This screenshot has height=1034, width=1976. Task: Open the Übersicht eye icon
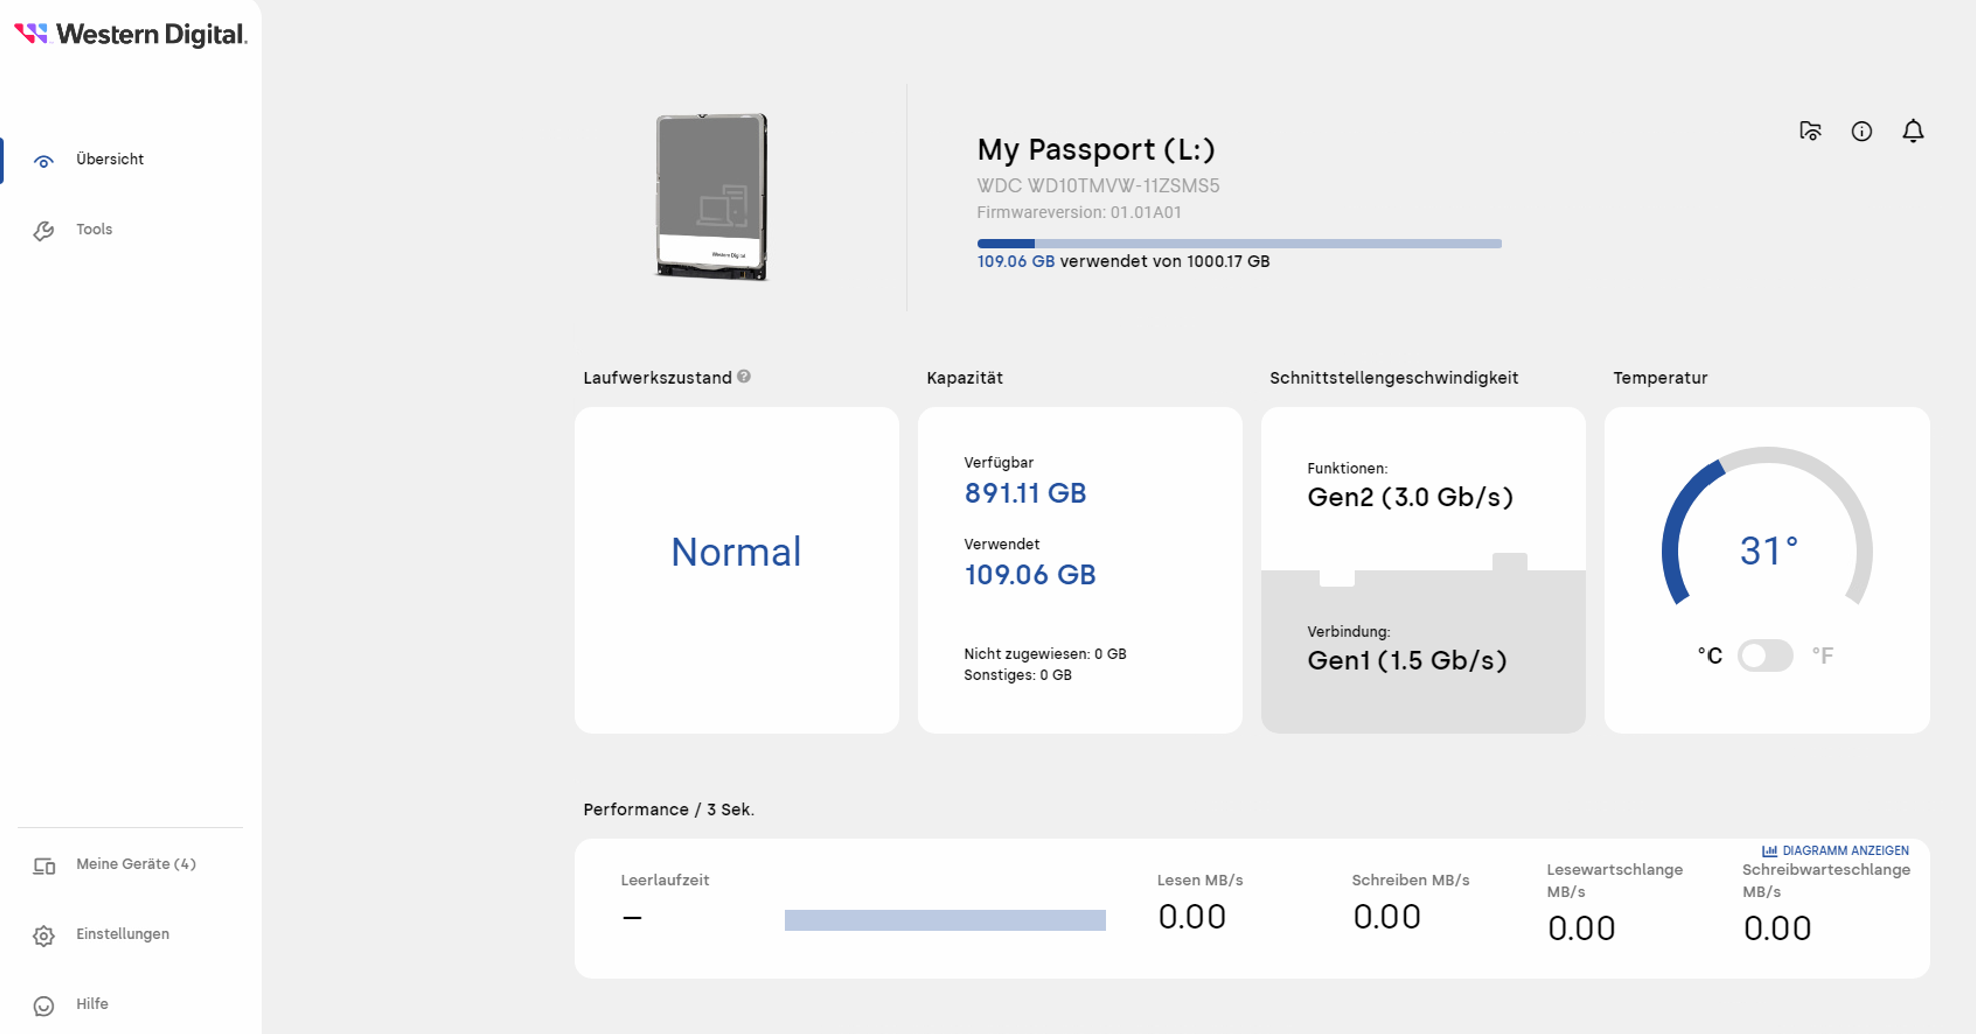pyautogui.click(x=43, y=161)
